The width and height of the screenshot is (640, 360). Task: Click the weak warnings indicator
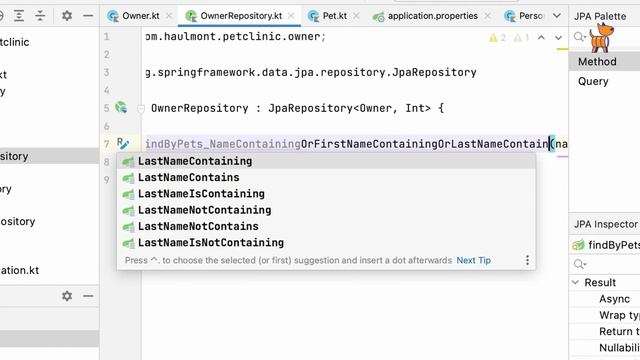click(521, 38)
